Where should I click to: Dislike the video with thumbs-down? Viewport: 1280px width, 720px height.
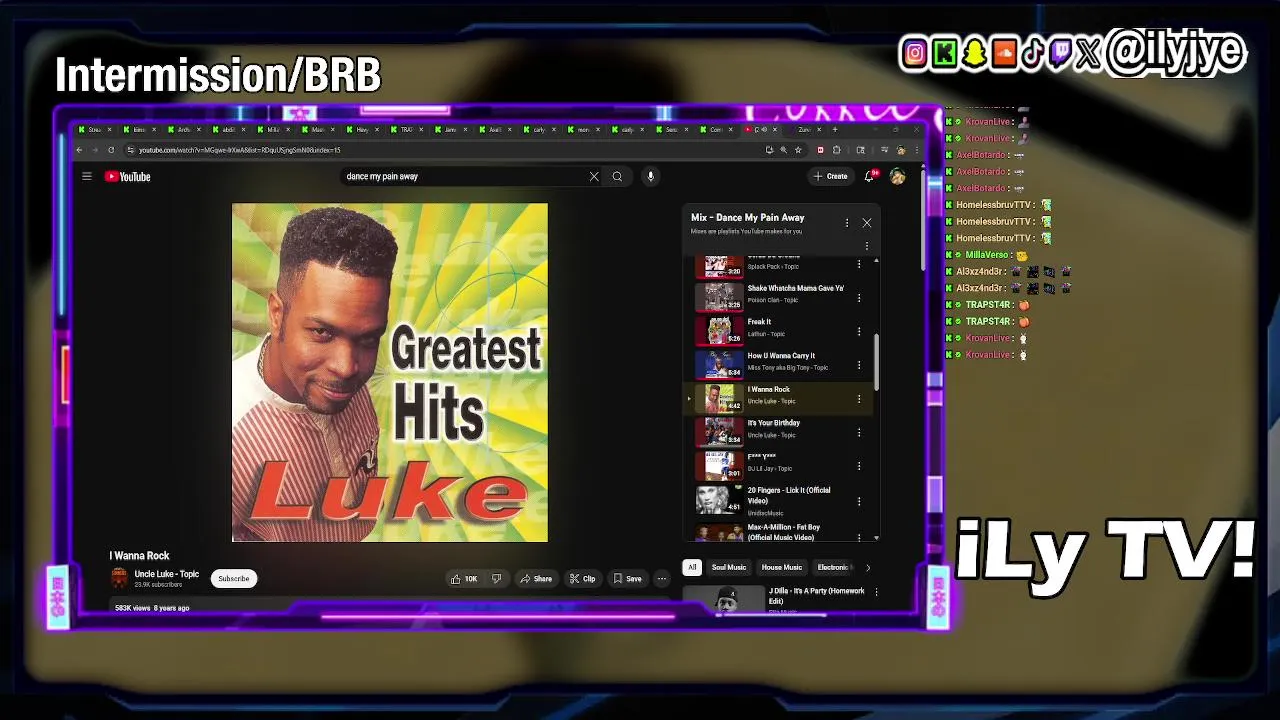click(x=496, y=578)
